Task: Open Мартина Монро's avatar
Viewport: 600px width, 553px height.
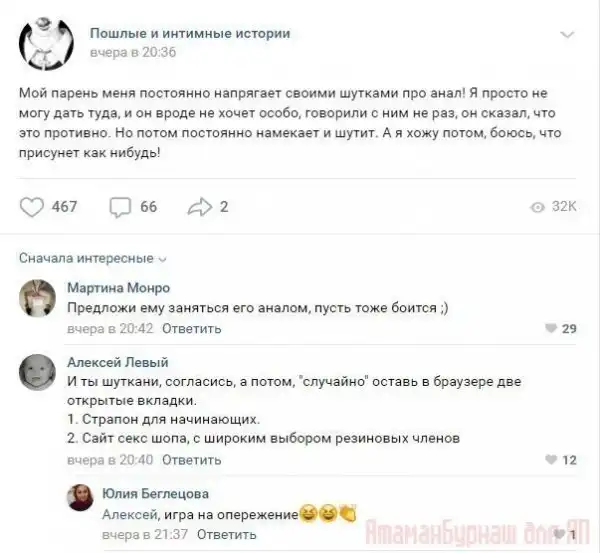Action: (x=38, y=298)
